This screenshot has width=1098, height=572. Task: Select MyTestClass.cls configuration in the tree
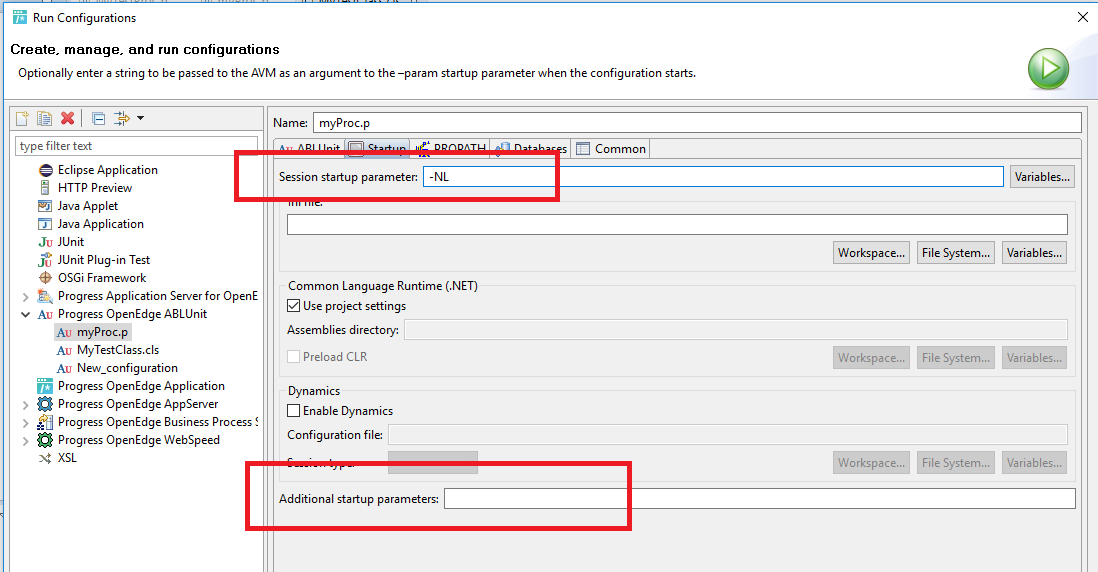pos(117,350)
